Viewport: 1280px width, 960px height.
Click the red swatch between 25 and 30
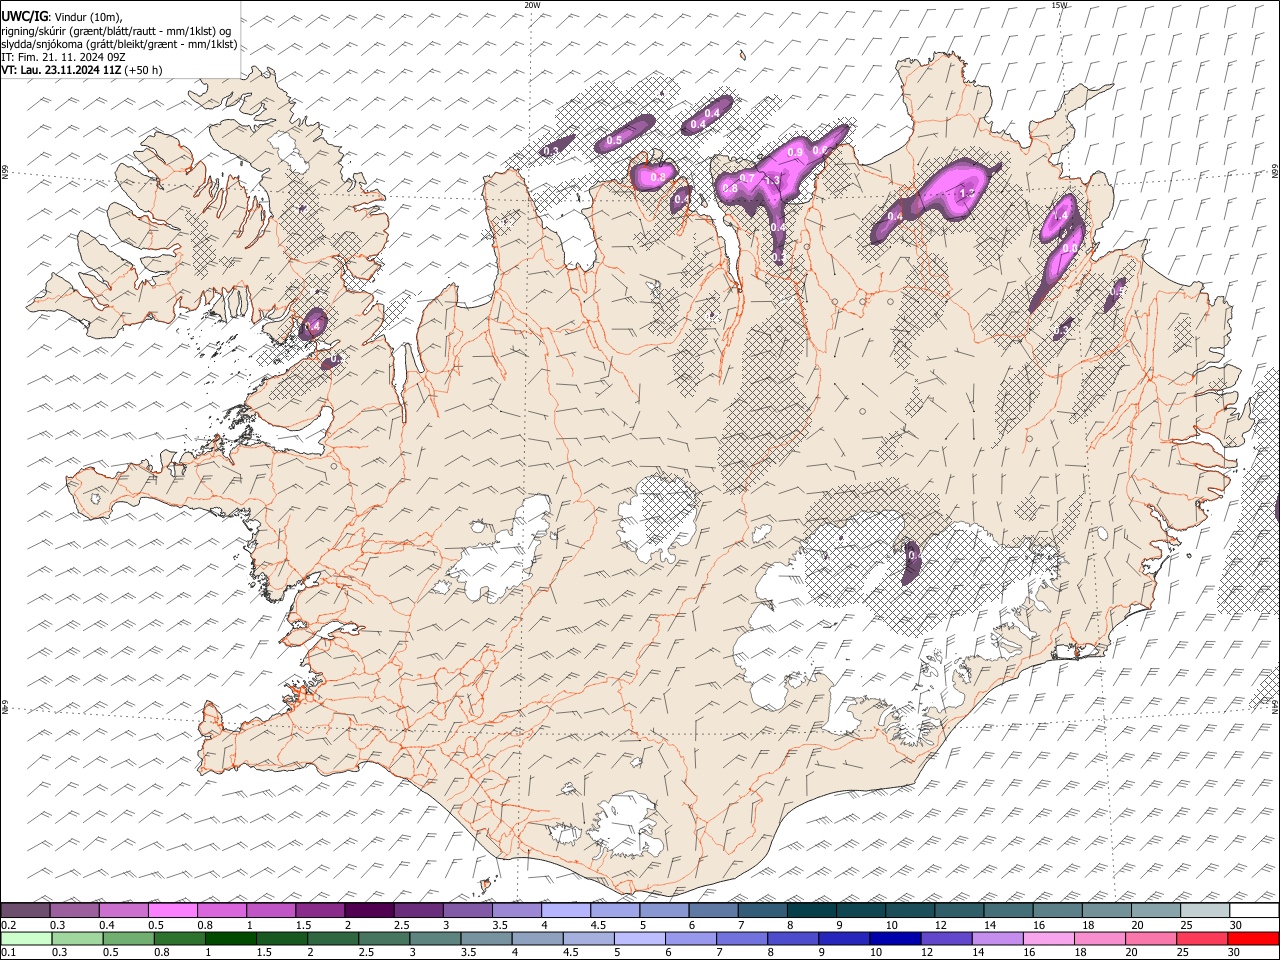coord(1202,938)
